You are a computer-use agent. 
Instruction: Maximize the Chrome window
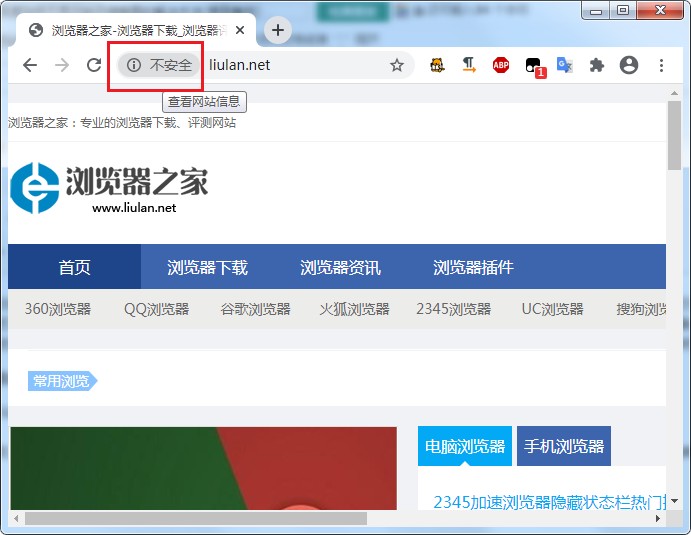click(x=622, y=11)
